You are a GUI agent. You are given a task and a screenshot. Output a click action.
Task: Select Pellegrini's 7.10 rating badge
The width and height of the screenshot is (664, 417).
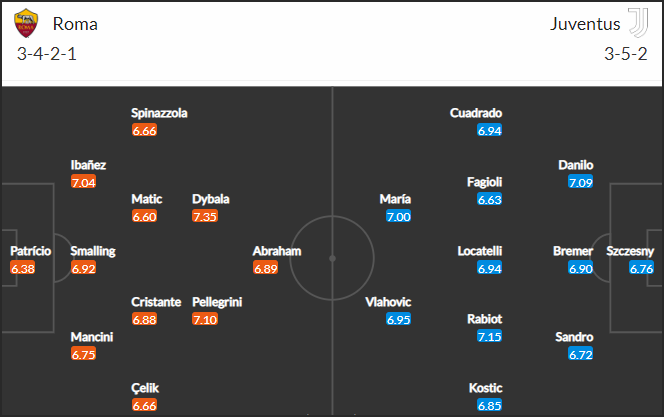coord(205,319)
